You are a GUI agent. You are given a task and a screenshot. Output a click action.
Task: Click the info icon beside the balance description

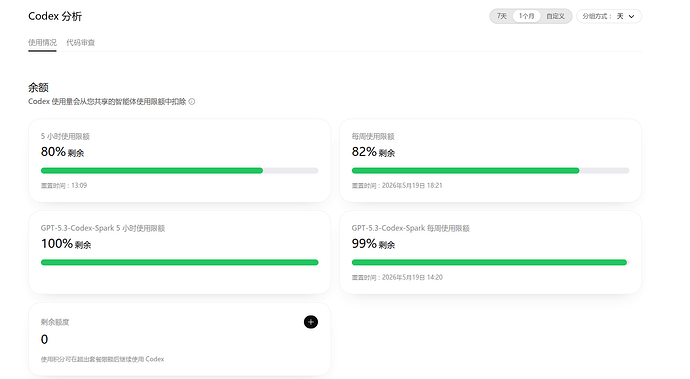tap(192, 102)
